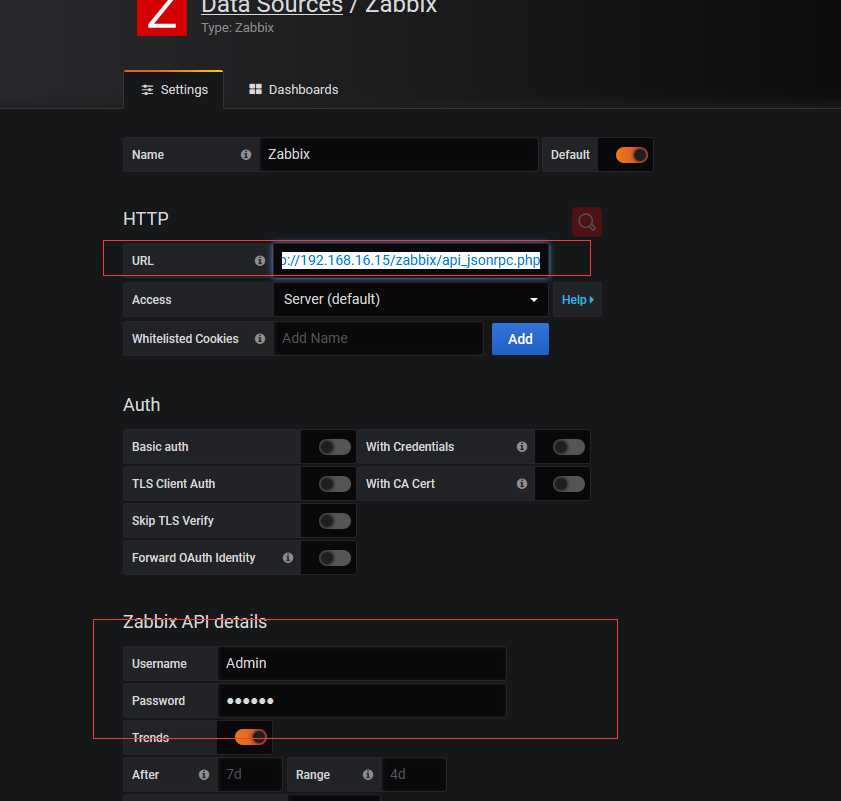Image resolution: width=841 pixels, height=801 pixels.
Task: Enable the Basic auth switch
Action: tap(334, 447)
